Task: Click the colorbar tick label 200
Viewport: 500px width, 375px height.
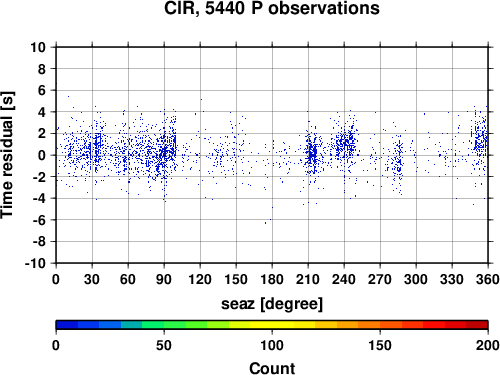Action: (488, 345)
